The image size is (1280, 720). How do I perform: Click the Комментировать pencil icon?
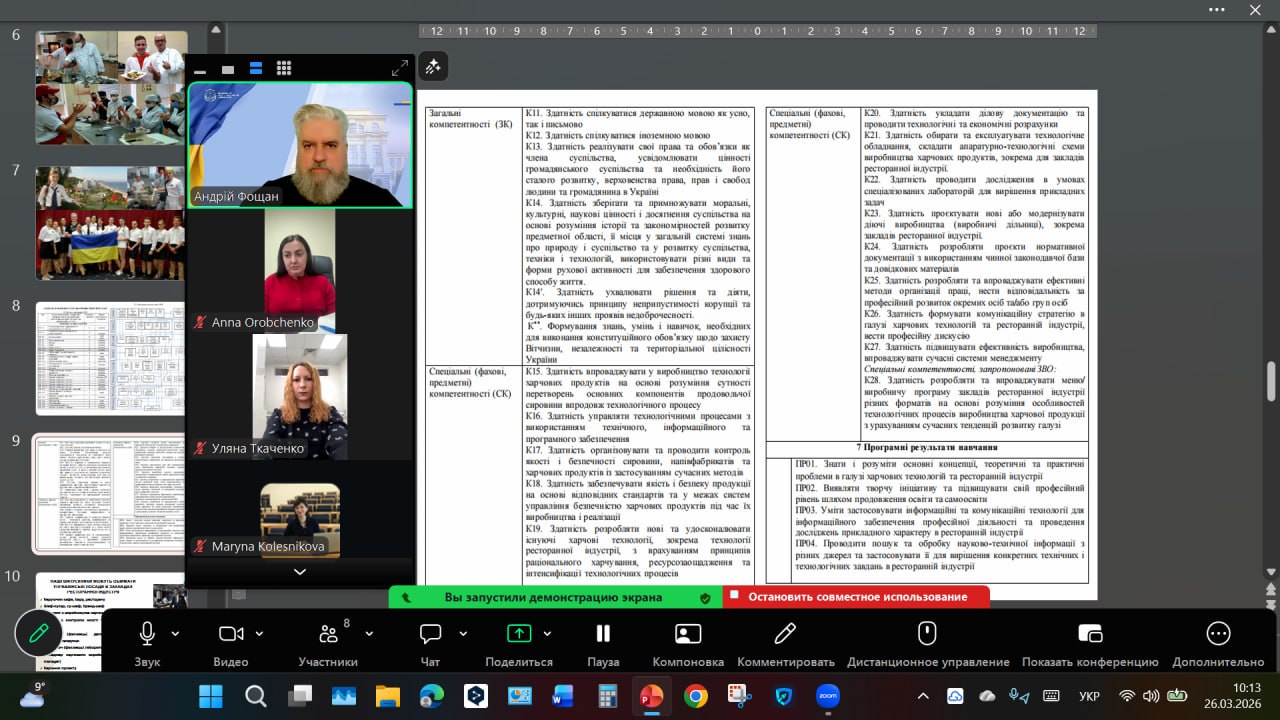[x=785, y=634]
